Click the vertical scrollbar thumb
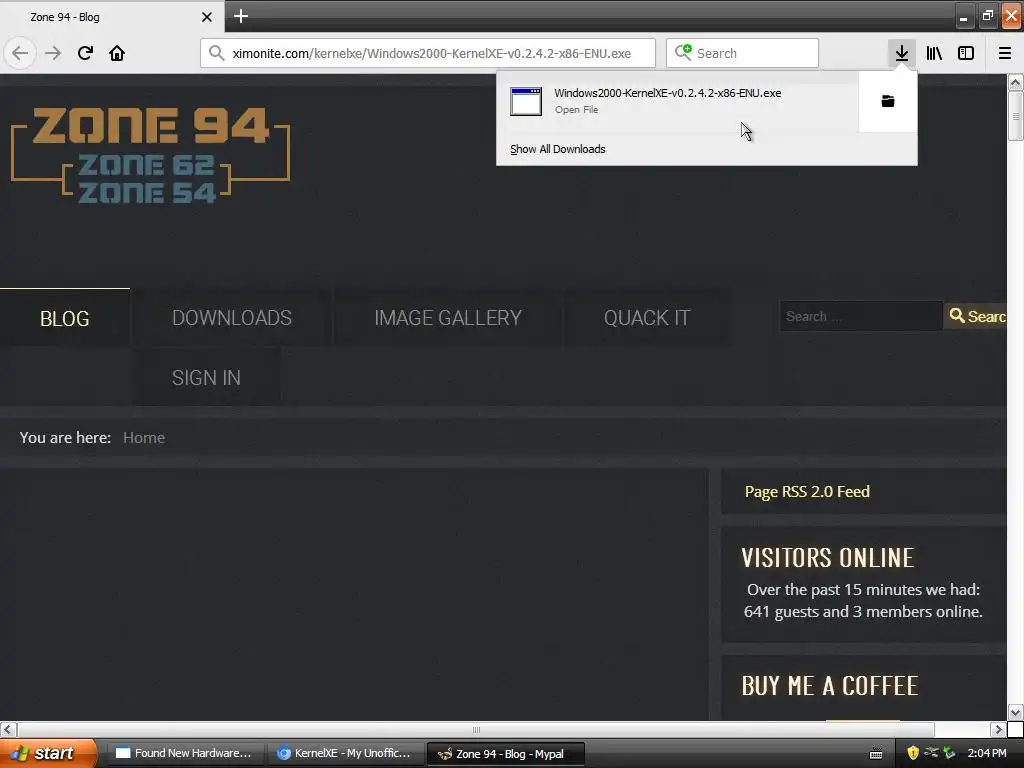The height and width of the screenshot is (768, 1024). point(1015,116)
